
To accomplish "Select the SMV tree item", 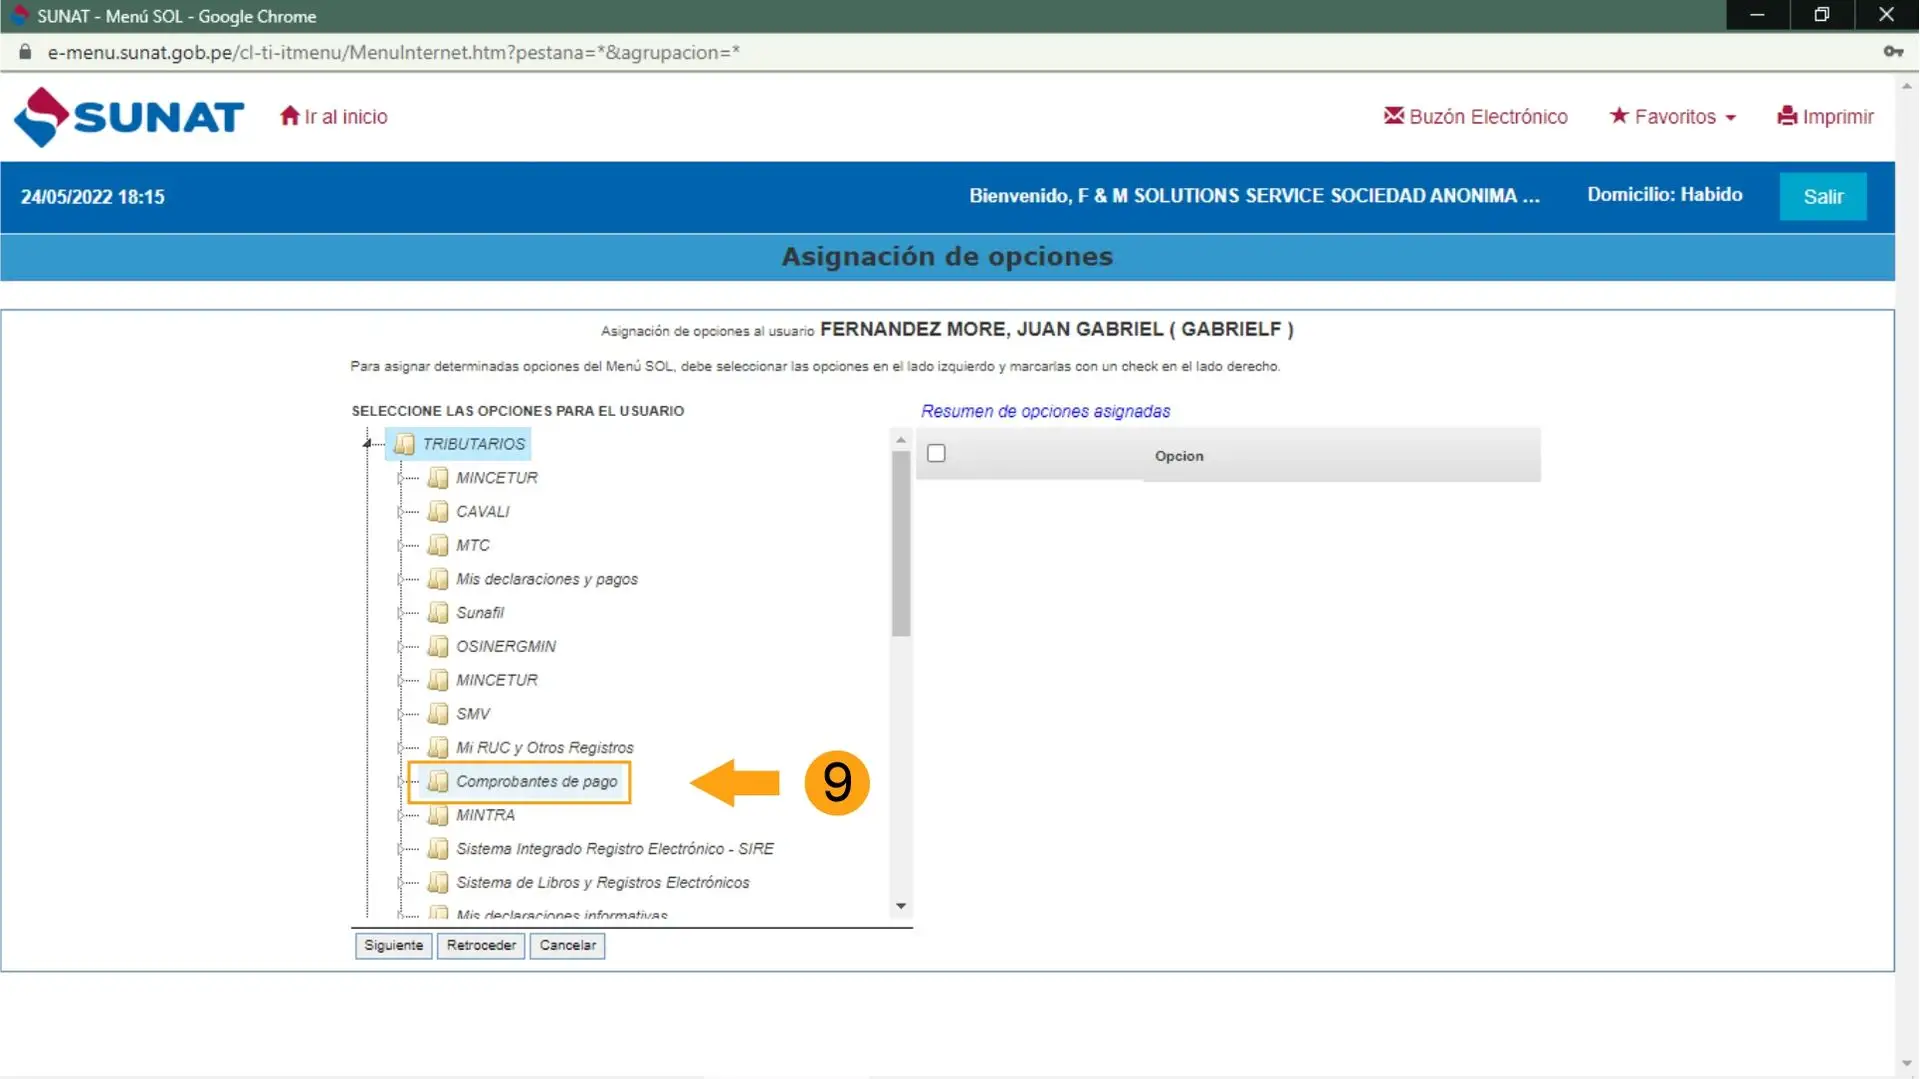I will pyautogui.click(x=473, y=714).
